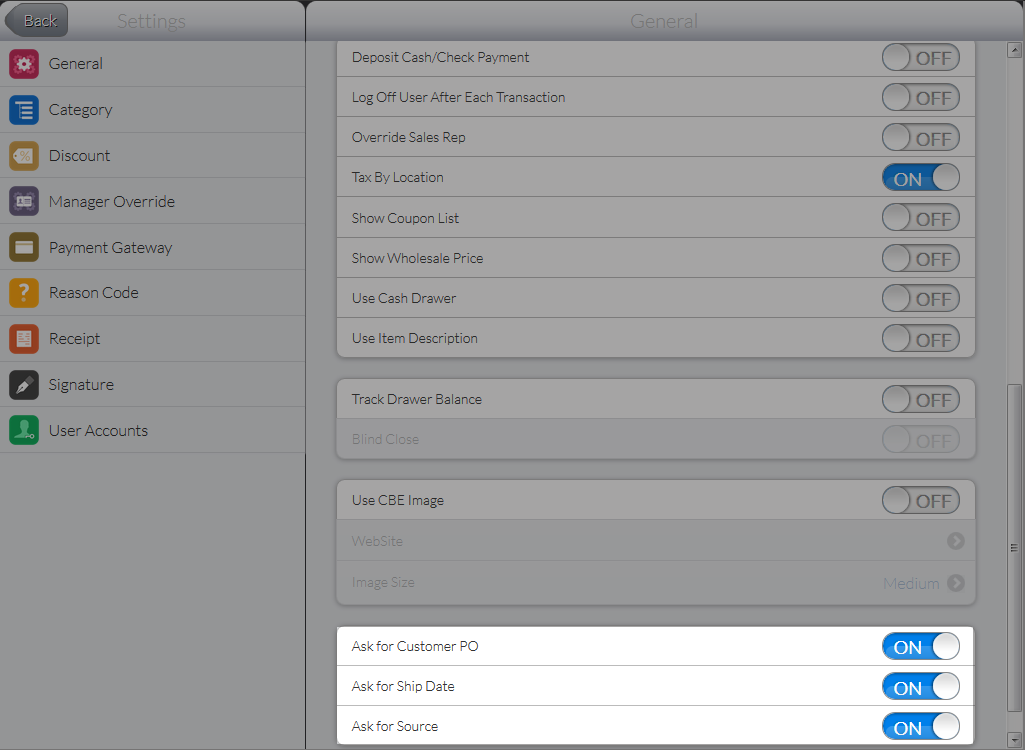Open Category via its blue list icon

point(24,110)
